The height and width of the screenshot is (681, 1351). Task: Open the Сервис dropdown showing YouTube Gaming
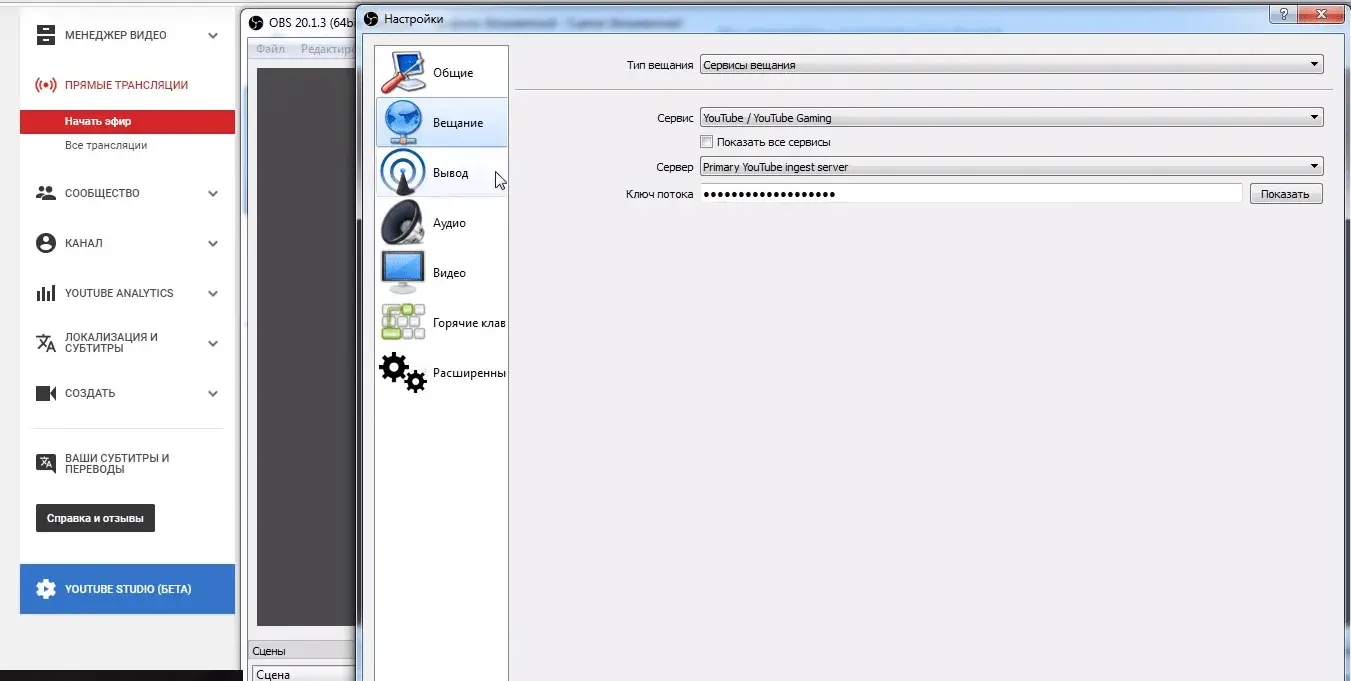tap(1011, 118)
